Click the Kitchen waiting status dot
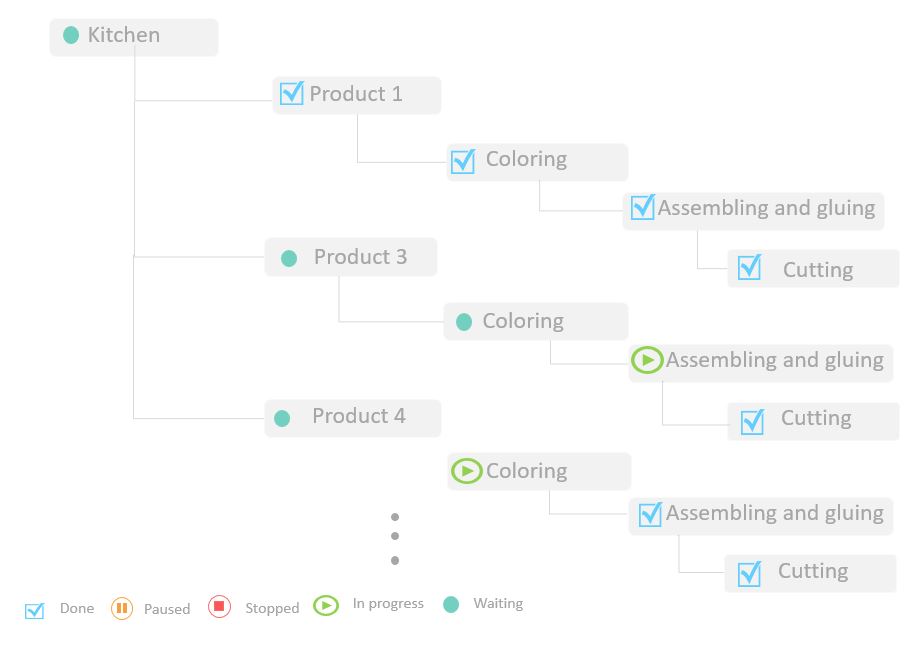905x649 pixels. [x=71, y=35]
